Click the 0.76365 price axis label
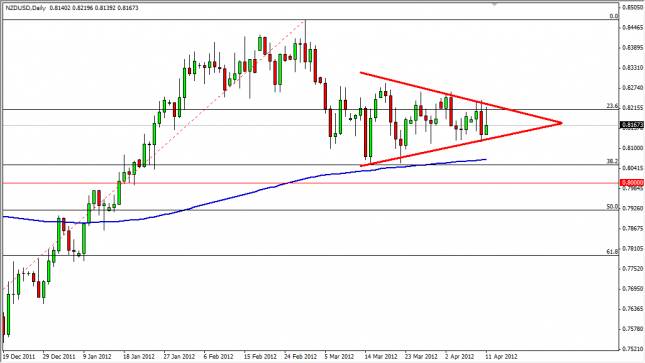This screenshot has height=363, width=645. pyautogui.click(x=633, y=309)
